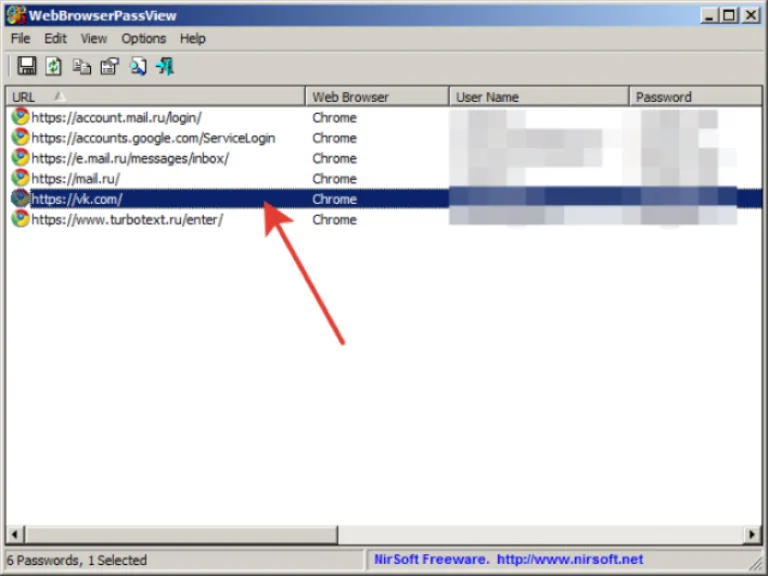Select the https://account.mail.ru/login/ entry
This screenshot has width=768, height=576.
pos(117,118)
